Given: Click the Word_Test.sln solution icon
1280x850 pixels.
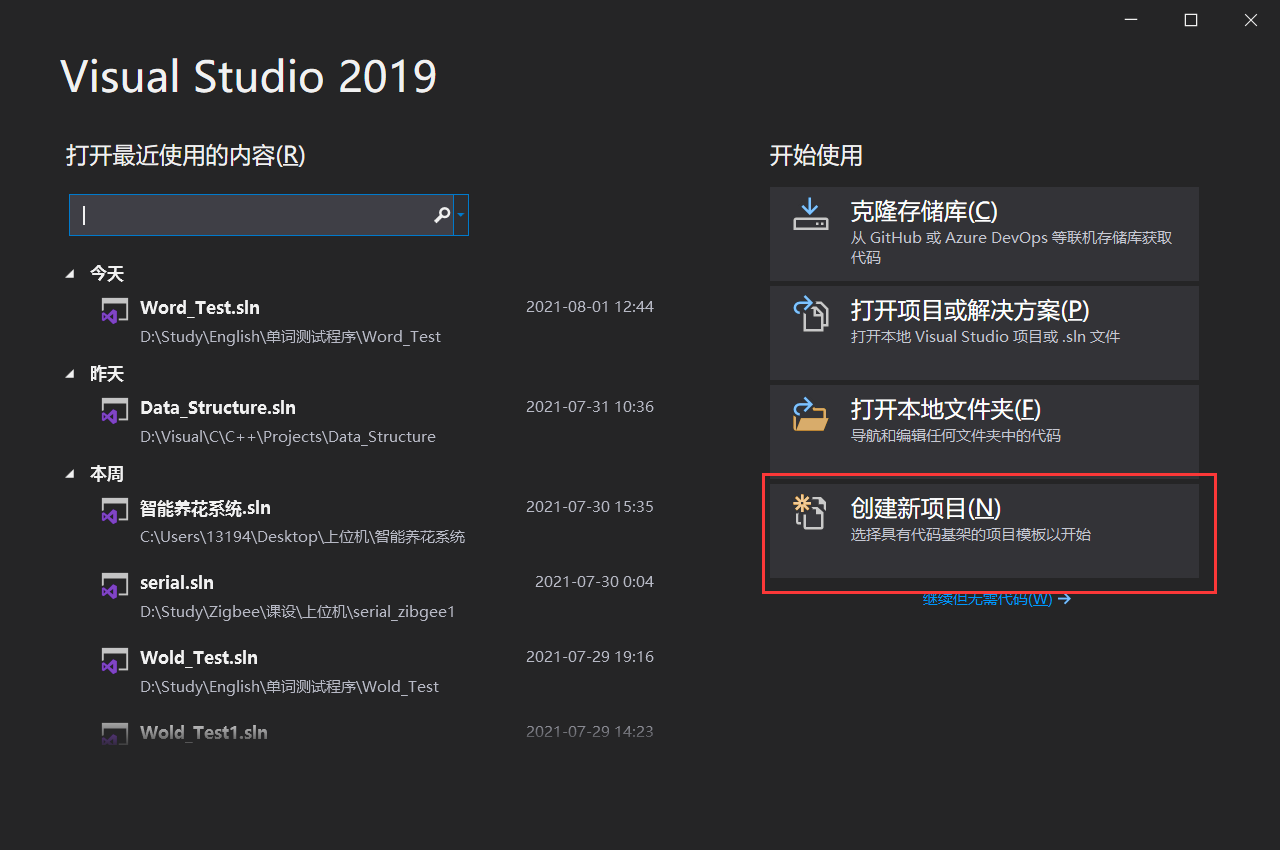Looking at the screenshot, I should pyautogui.click(x=114, y=310).
